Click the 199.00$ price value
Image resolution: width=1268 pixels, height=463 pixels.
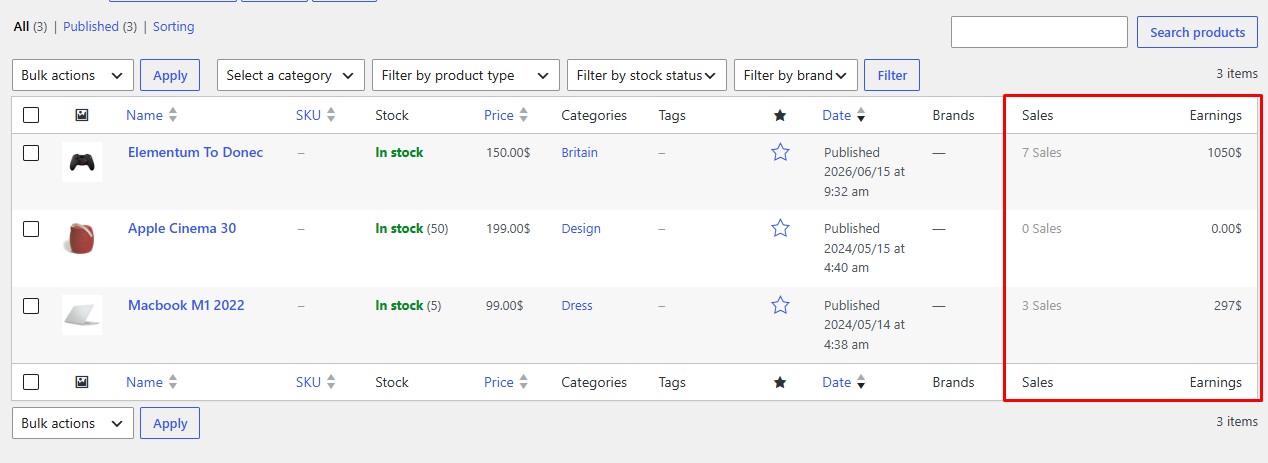point(508,228)
